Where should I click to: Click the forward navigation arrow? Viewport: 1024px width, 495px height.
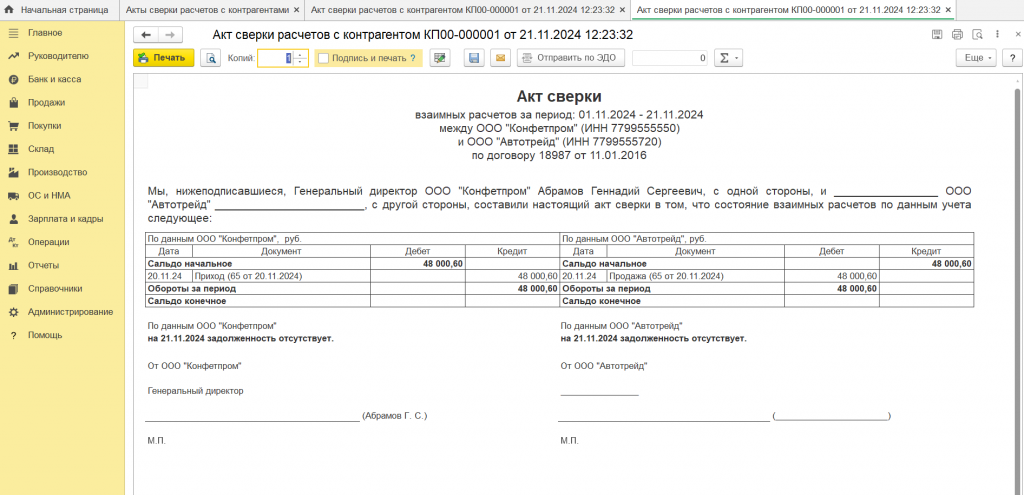[x=170, y=35]
